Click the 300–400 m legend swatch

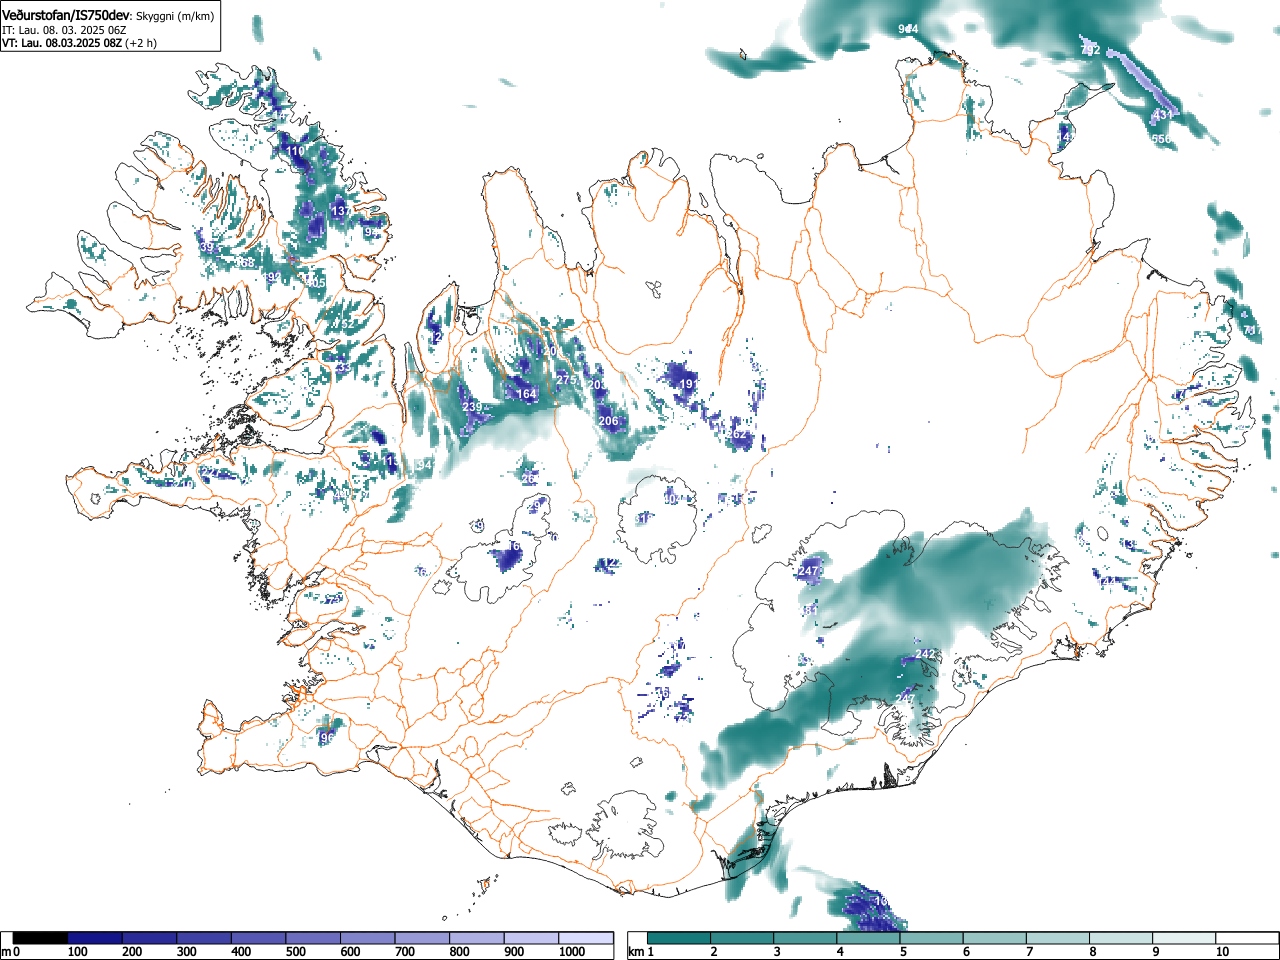pyautogui.click(x=204, y=938)
